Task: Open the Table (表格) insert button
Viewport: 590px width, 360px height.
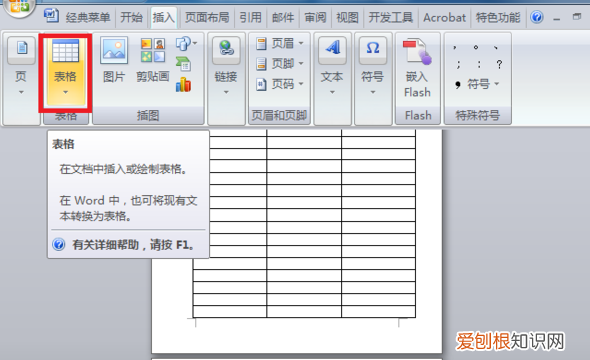Action: click(65, 72)
